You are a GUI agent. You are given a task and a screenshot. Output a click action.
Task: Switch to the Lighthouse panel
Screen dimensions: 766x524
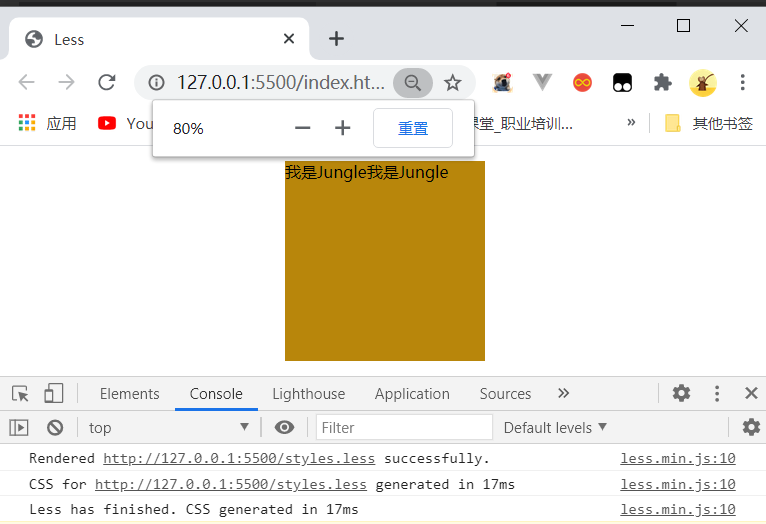(x=309, y=394)
